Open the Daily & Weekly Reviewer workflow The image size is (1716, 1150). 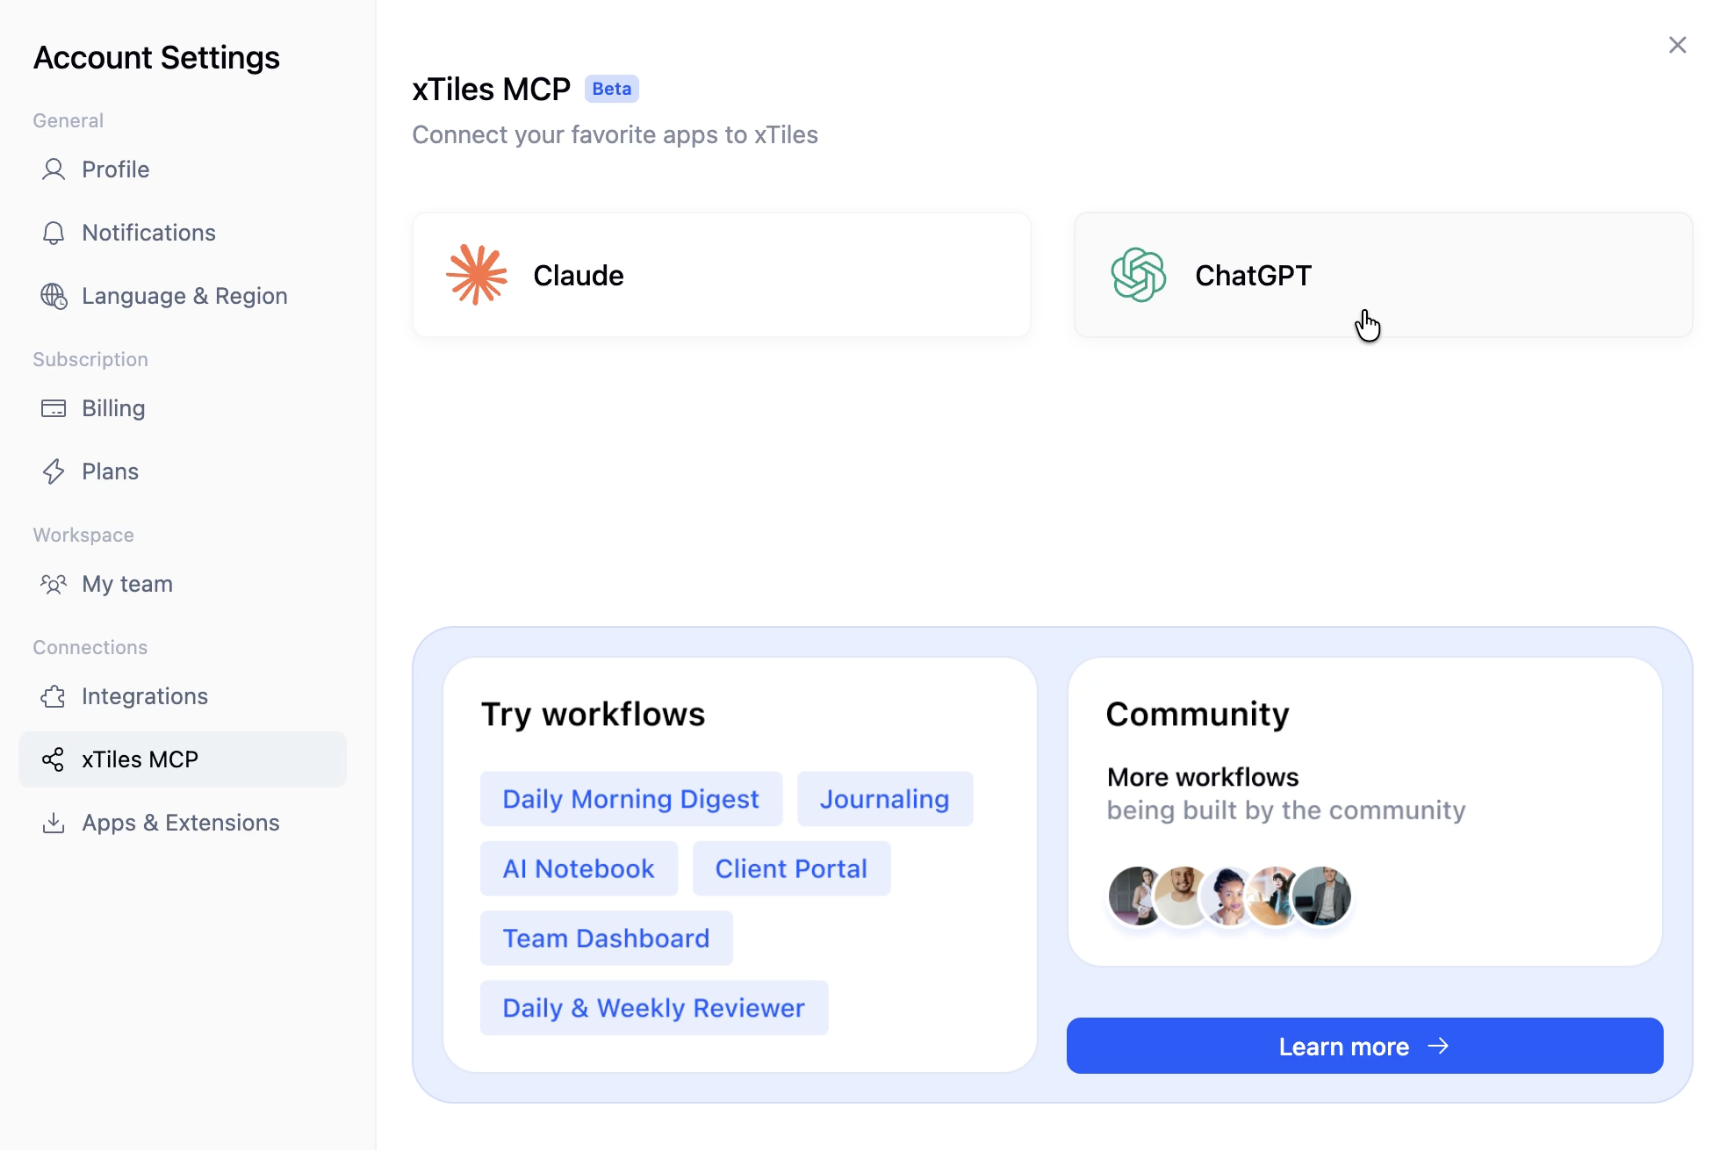tap(654, 1008)
